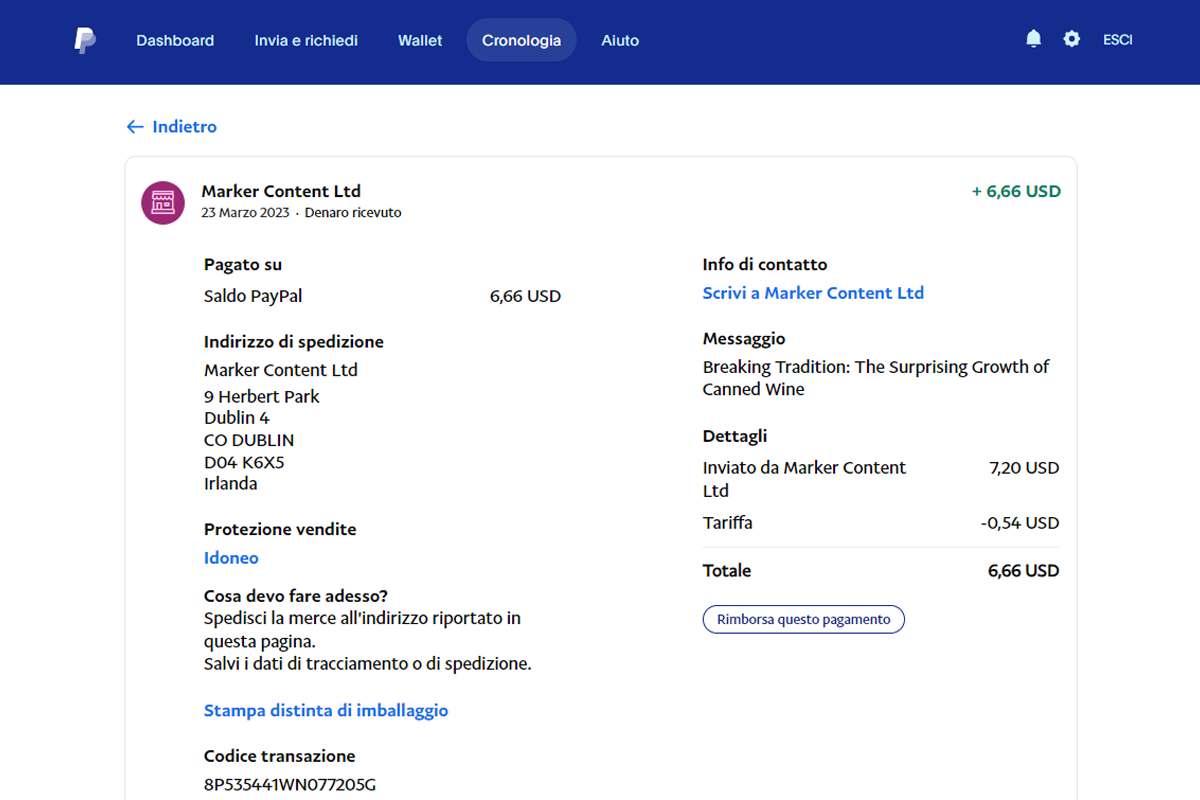The image size is (1200, 800).
Task: Click the Marker Content Ltd transaction title
Action: 281,191
